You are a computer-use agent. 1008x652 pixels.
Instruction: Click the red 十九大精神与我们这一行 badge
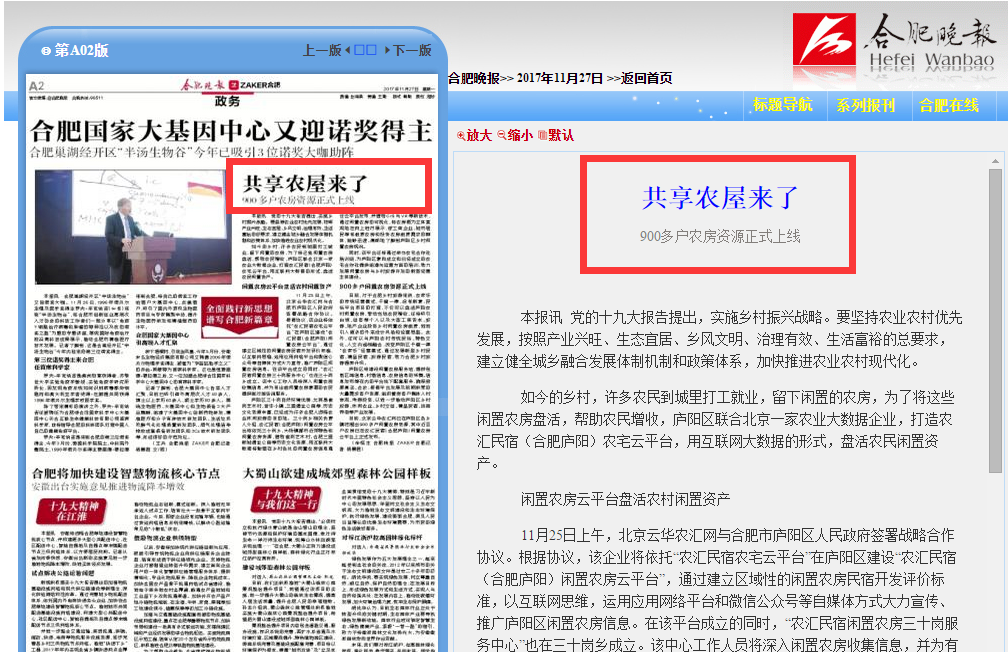(x=285, y=500)
